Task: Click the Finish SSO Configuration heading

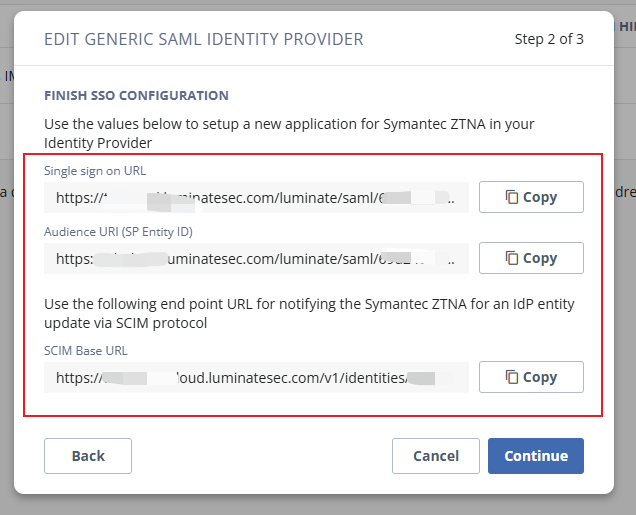Action: coord(136,96)
